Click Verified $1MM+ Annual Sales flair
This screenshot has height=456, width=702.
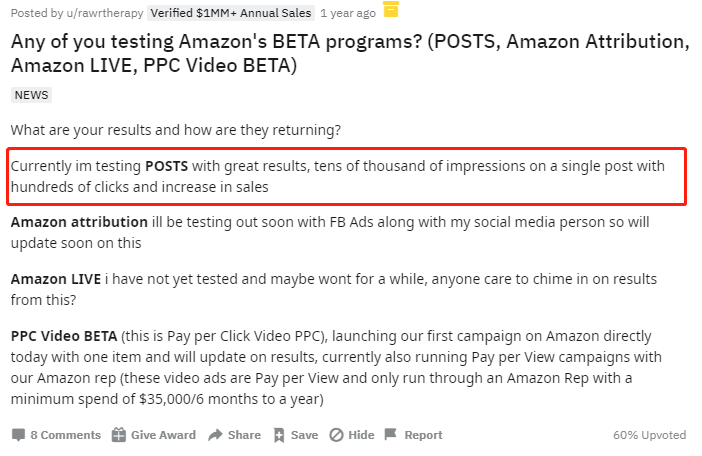(x=231, y=13)
